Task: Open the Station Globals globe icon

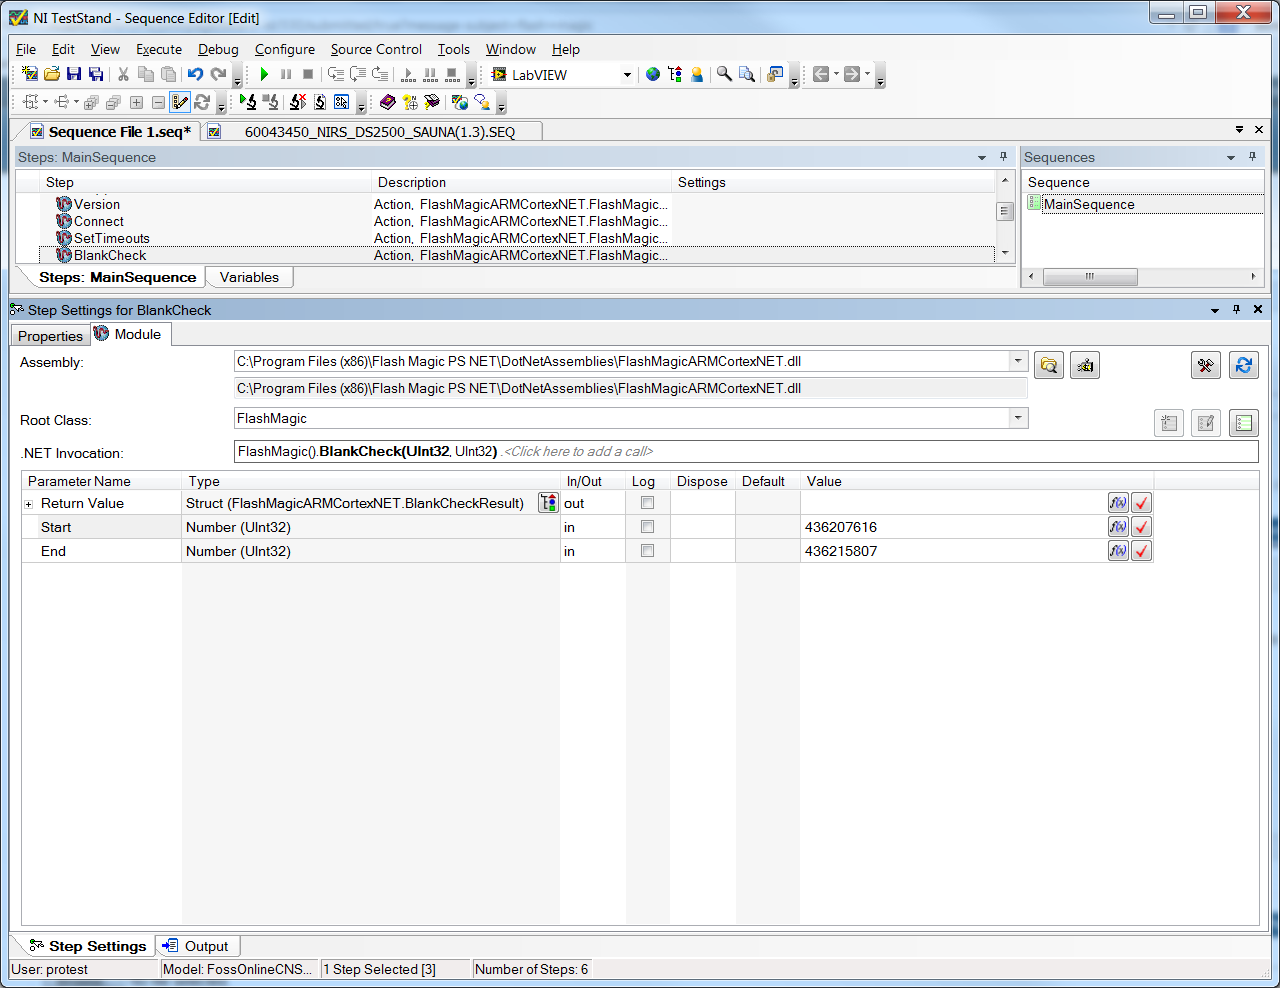Action: (653, 74)
